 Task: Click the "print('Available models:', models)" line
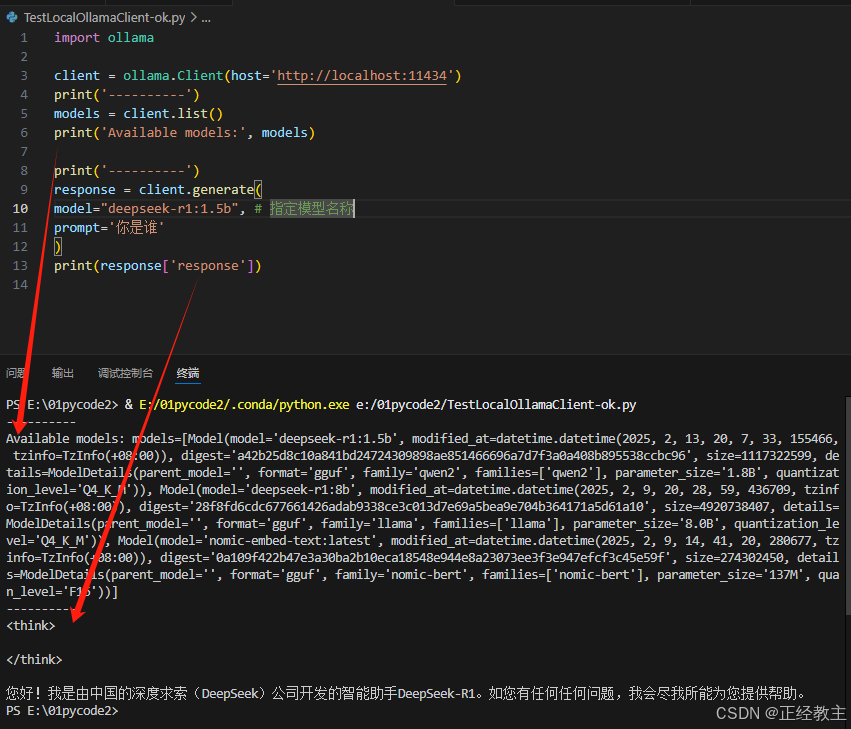(185, 132)
